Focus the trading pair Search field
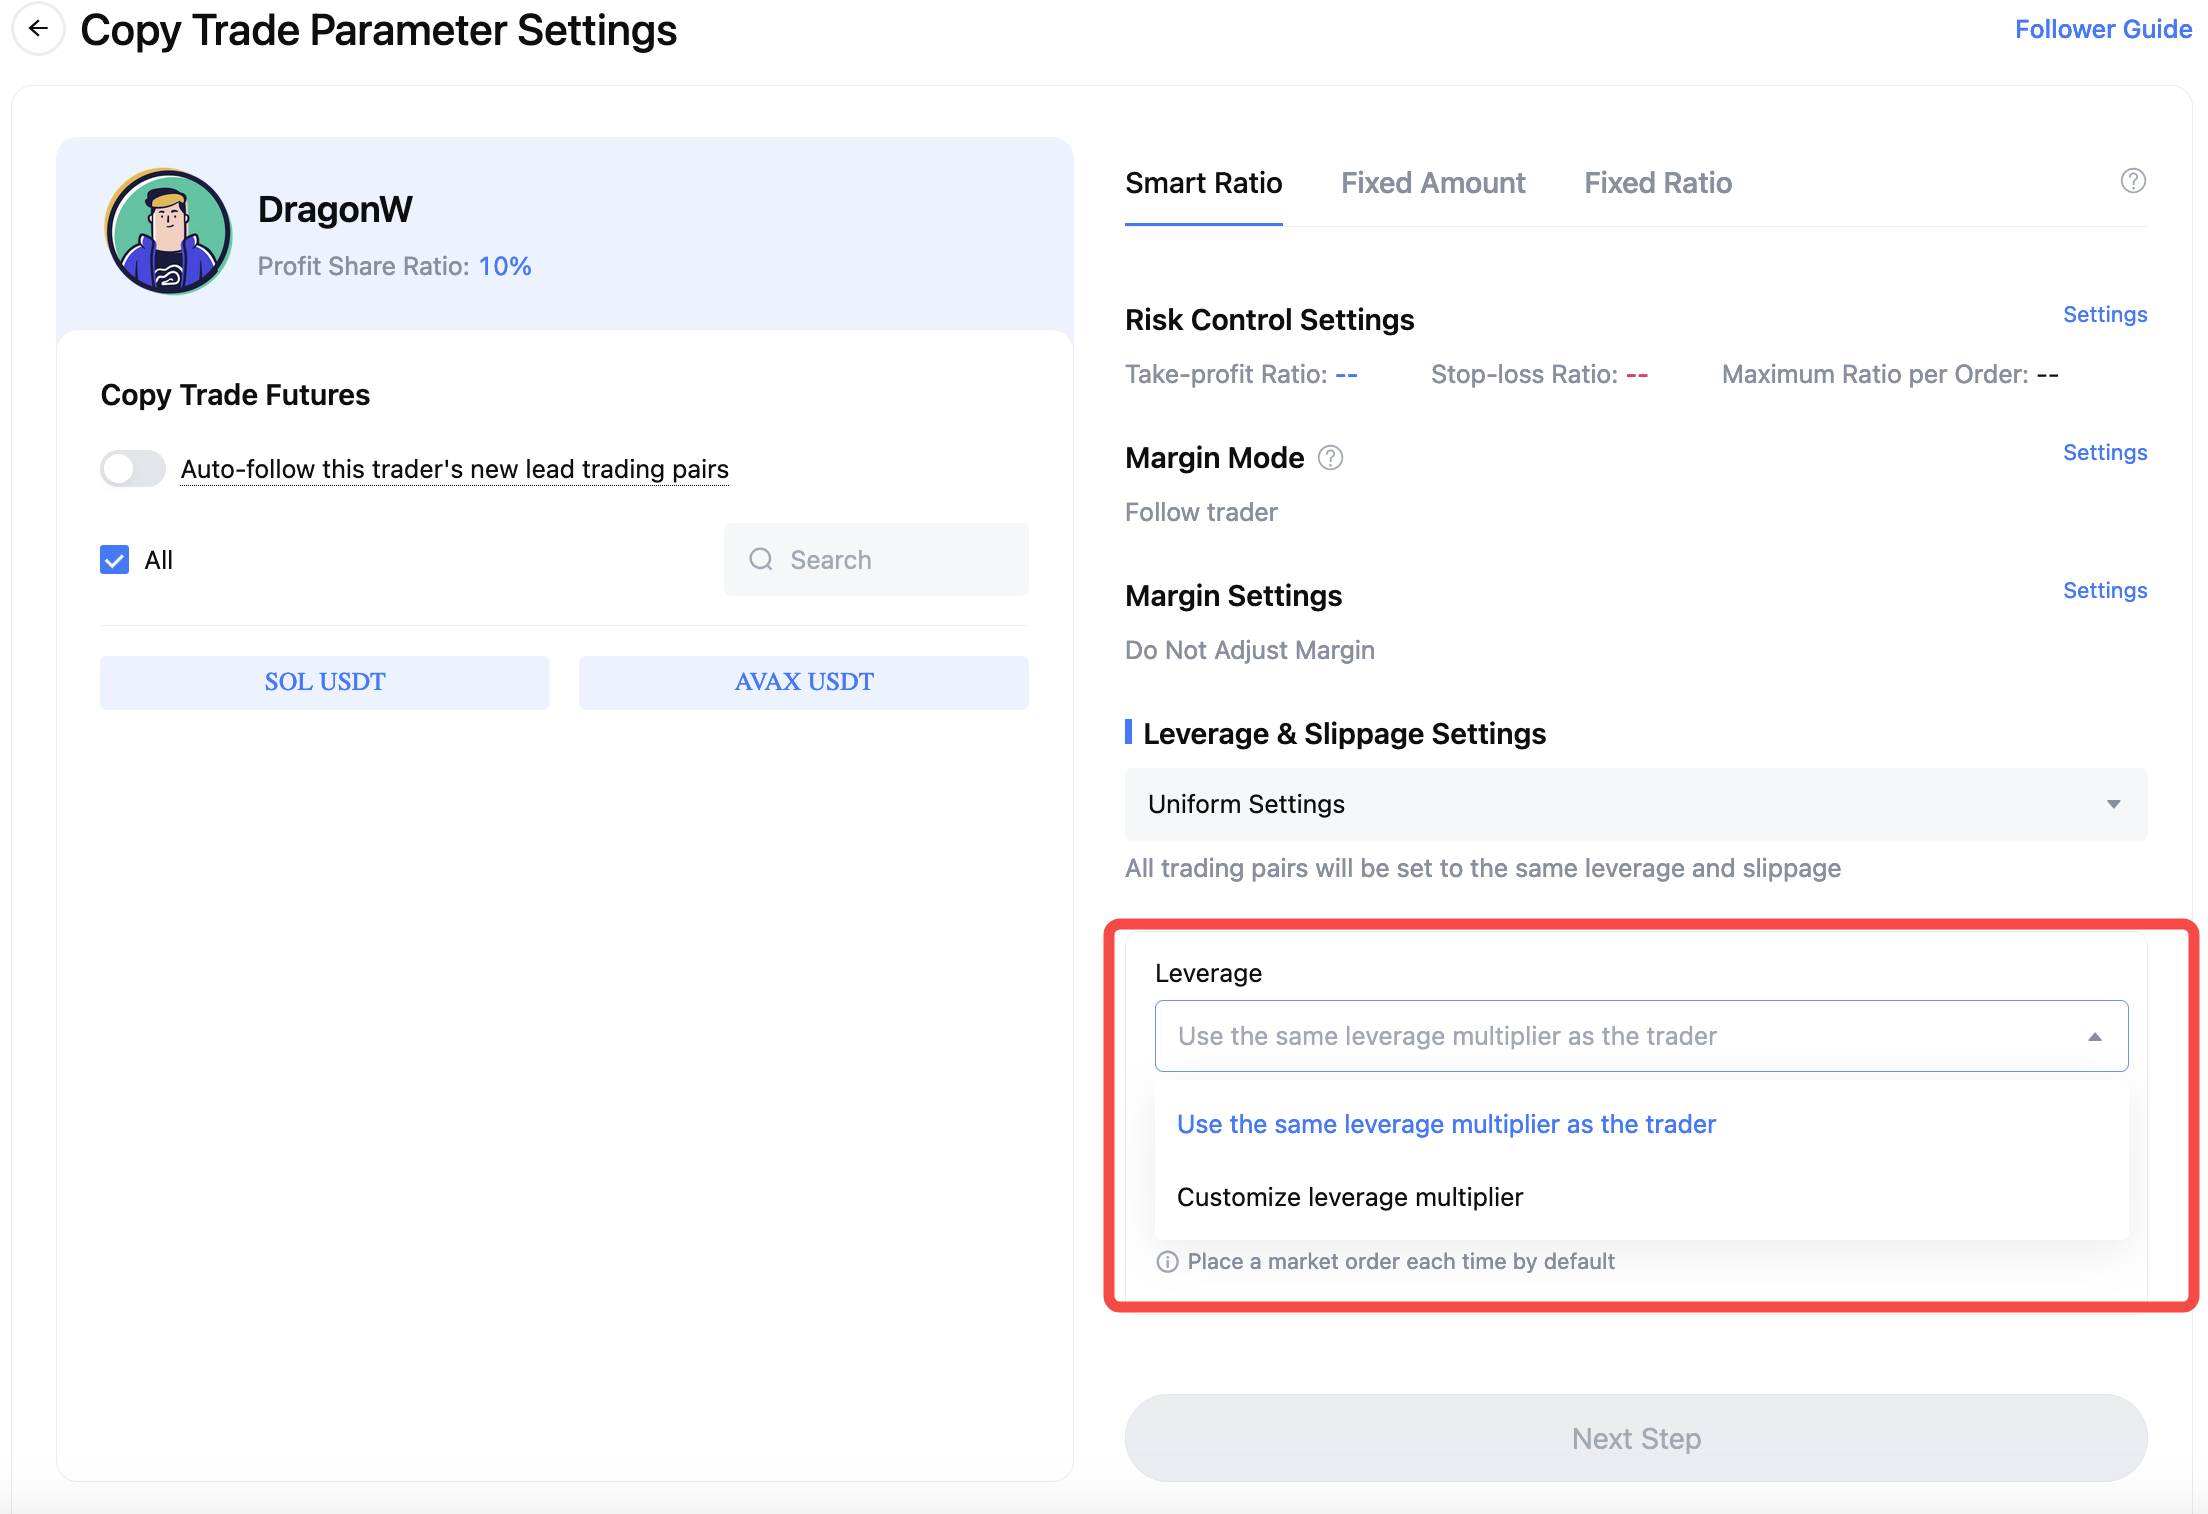This screenshot has width=2208, height=1514. (876, 560)
